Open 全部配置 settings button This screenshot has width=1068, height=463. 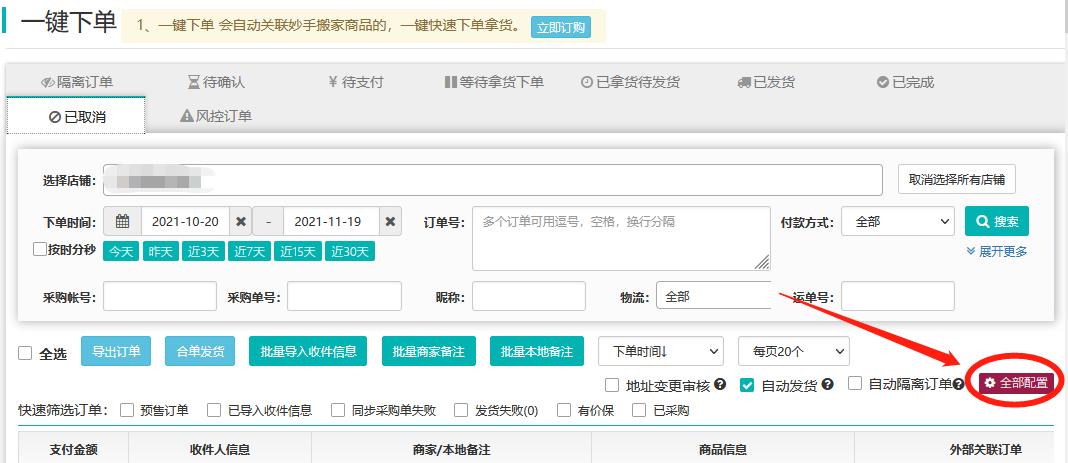(x=1016, y=383)
